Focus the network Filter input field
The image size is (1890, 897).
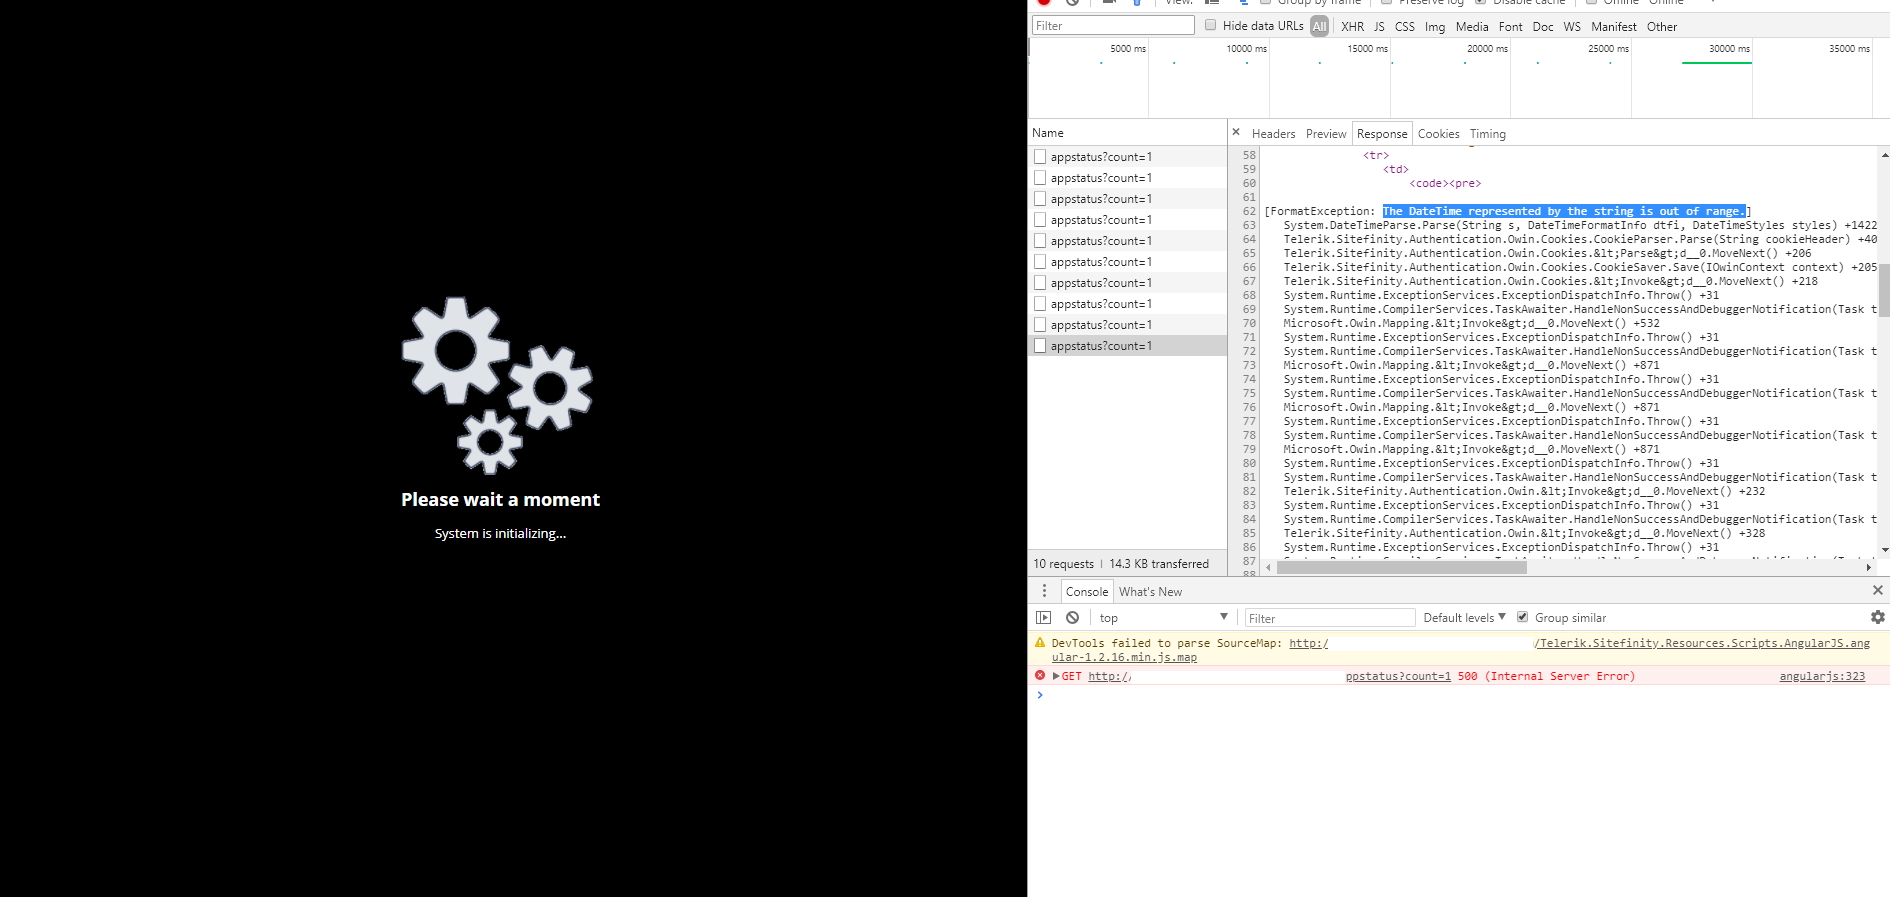click(1113, 25)
